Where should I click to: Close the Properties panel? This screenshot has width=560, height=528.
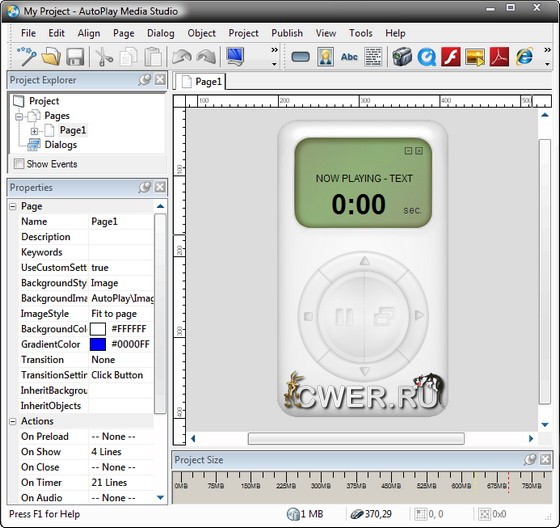[x=160, y=187]
